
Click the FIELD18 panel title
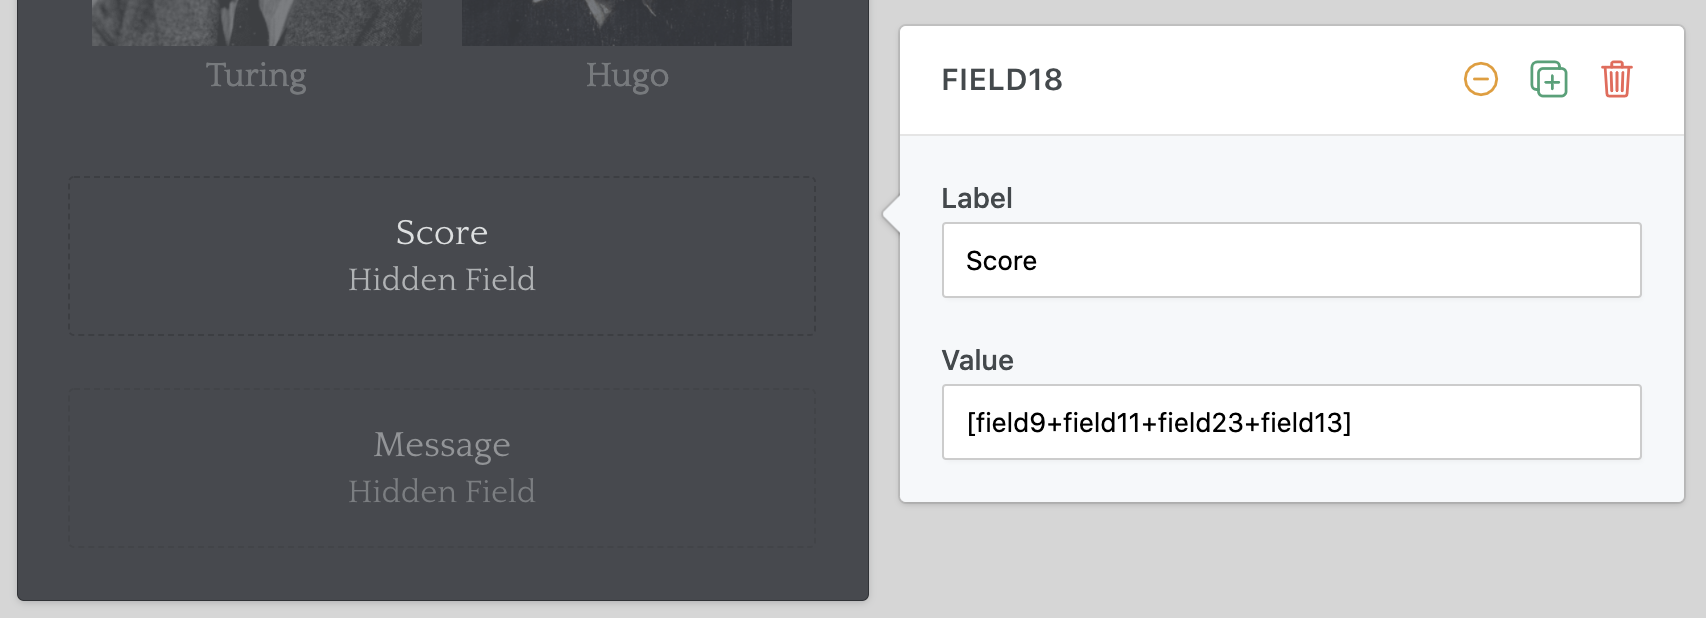point(1002,80)
